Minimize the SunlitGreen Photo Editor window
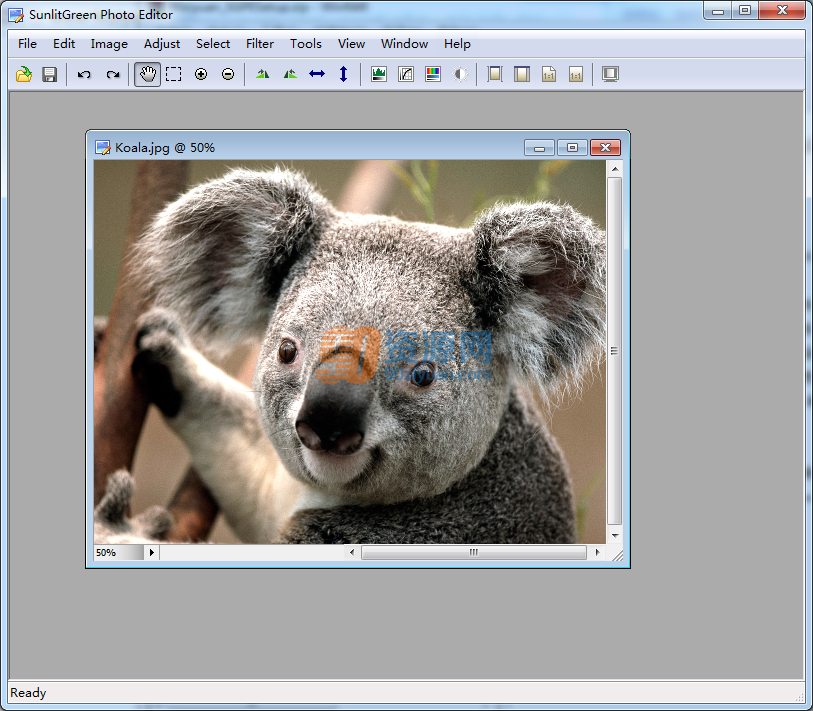This screenshot has height=711, width=813. pos(718,11)
